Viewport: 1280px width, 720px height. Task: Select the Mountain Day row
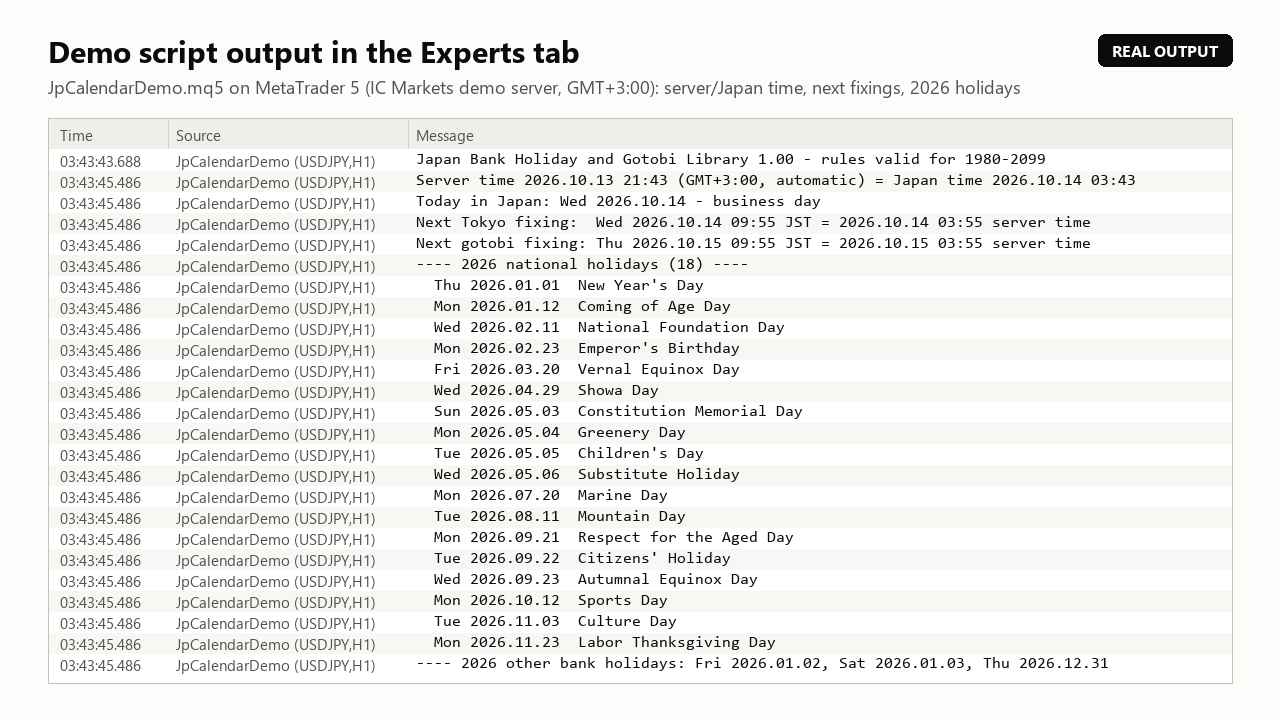click(x=640, y=517)
